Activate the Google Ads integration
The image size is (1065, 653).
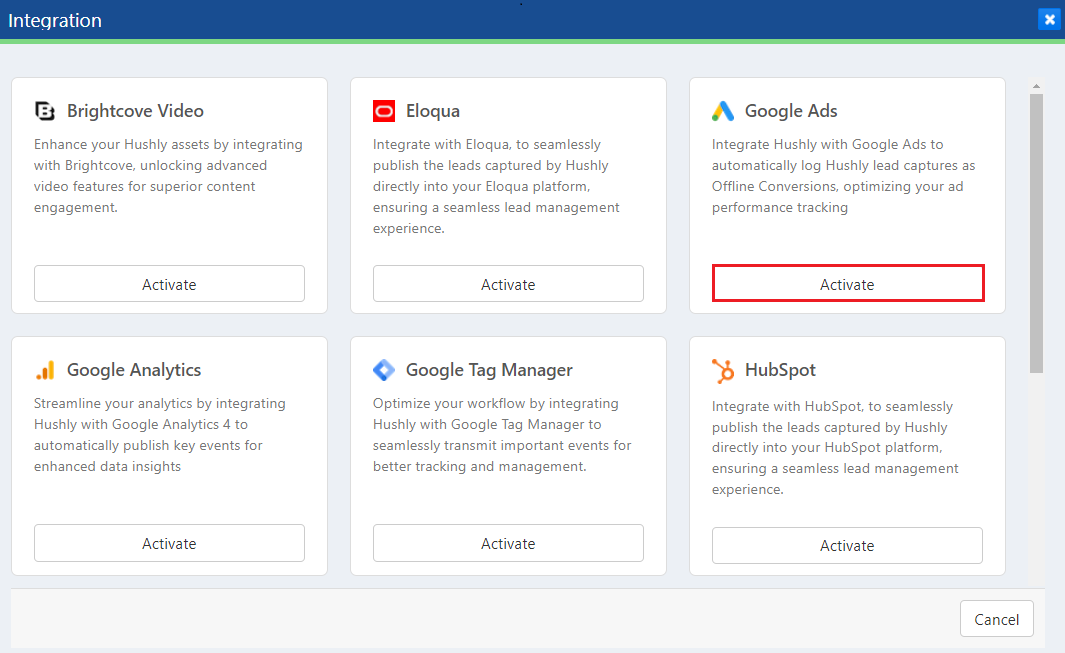[848, 284]
